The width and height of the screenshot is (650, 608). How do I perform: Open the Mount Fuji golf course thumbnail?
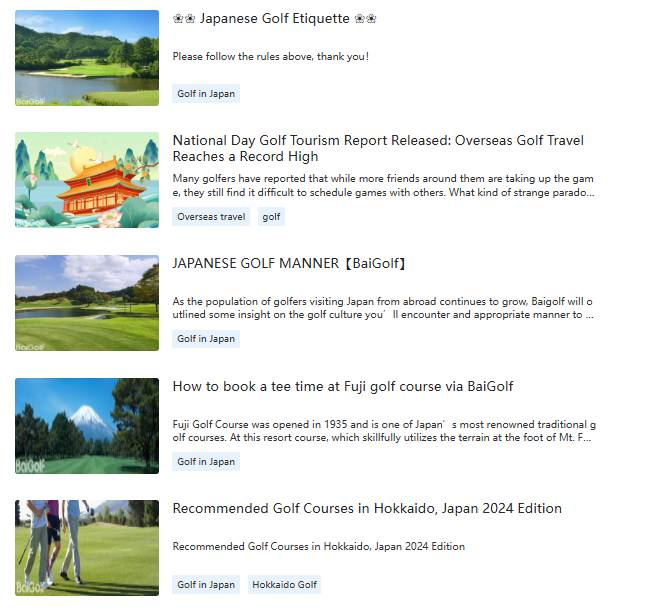87,425
